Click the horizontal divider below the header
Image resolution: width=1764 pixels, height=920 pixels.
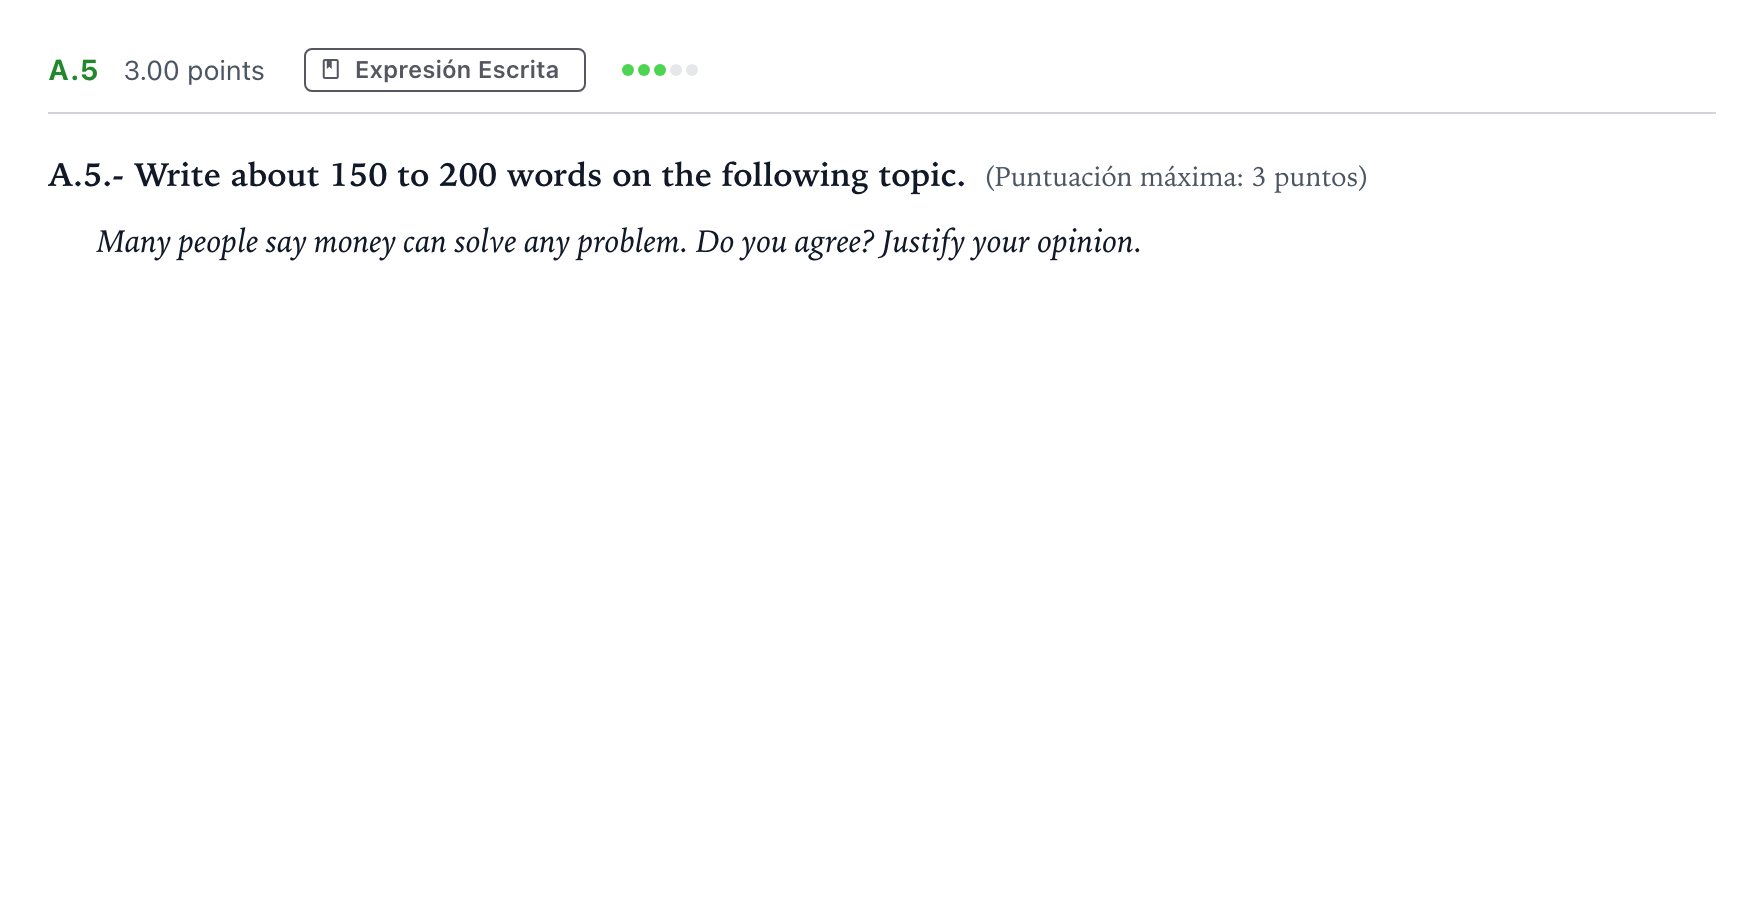pos(882,113)
